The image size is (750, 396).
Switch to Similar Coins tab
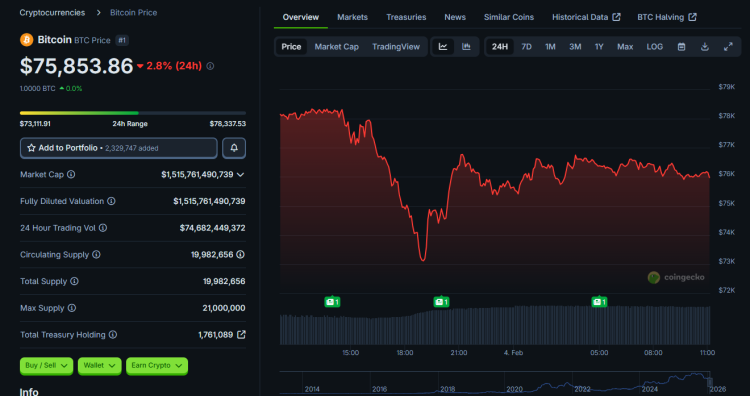(509, 17)
